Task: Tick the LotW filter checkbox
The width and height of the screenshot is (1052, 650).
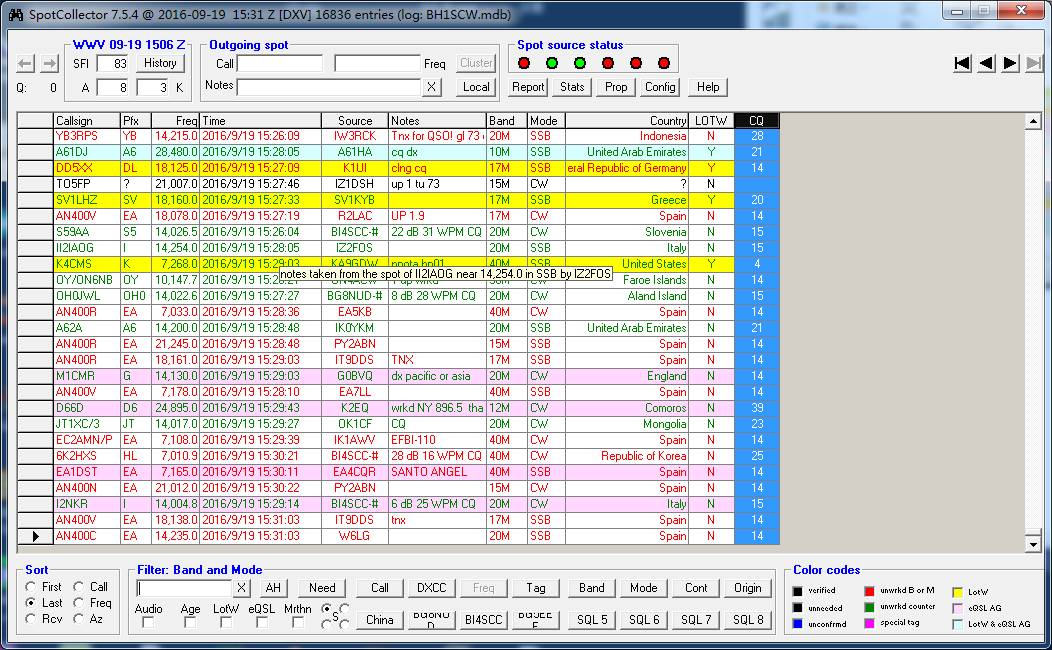Action: (226, 622)
